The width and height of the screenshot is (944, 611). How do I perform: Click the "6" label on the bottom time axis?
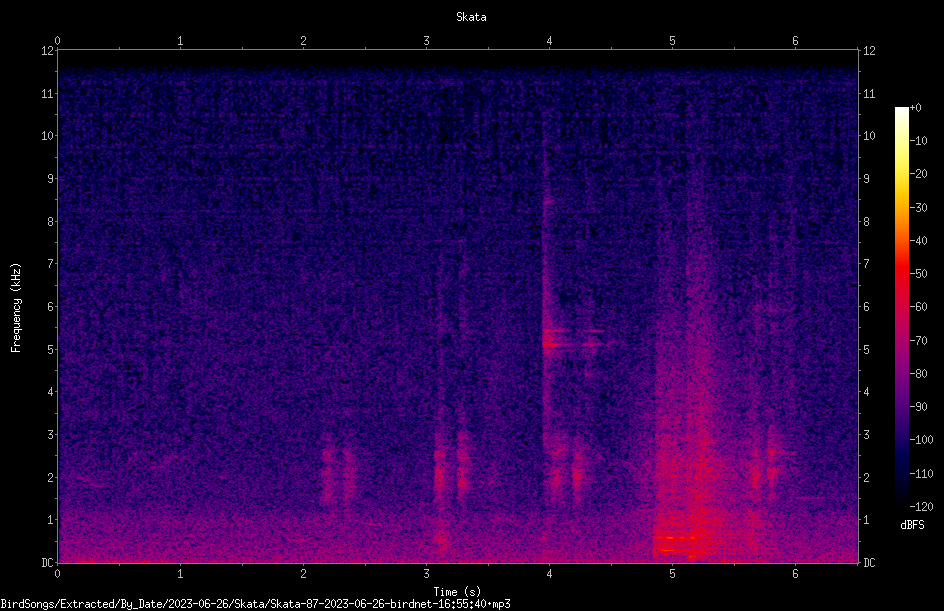pos(795,574)
